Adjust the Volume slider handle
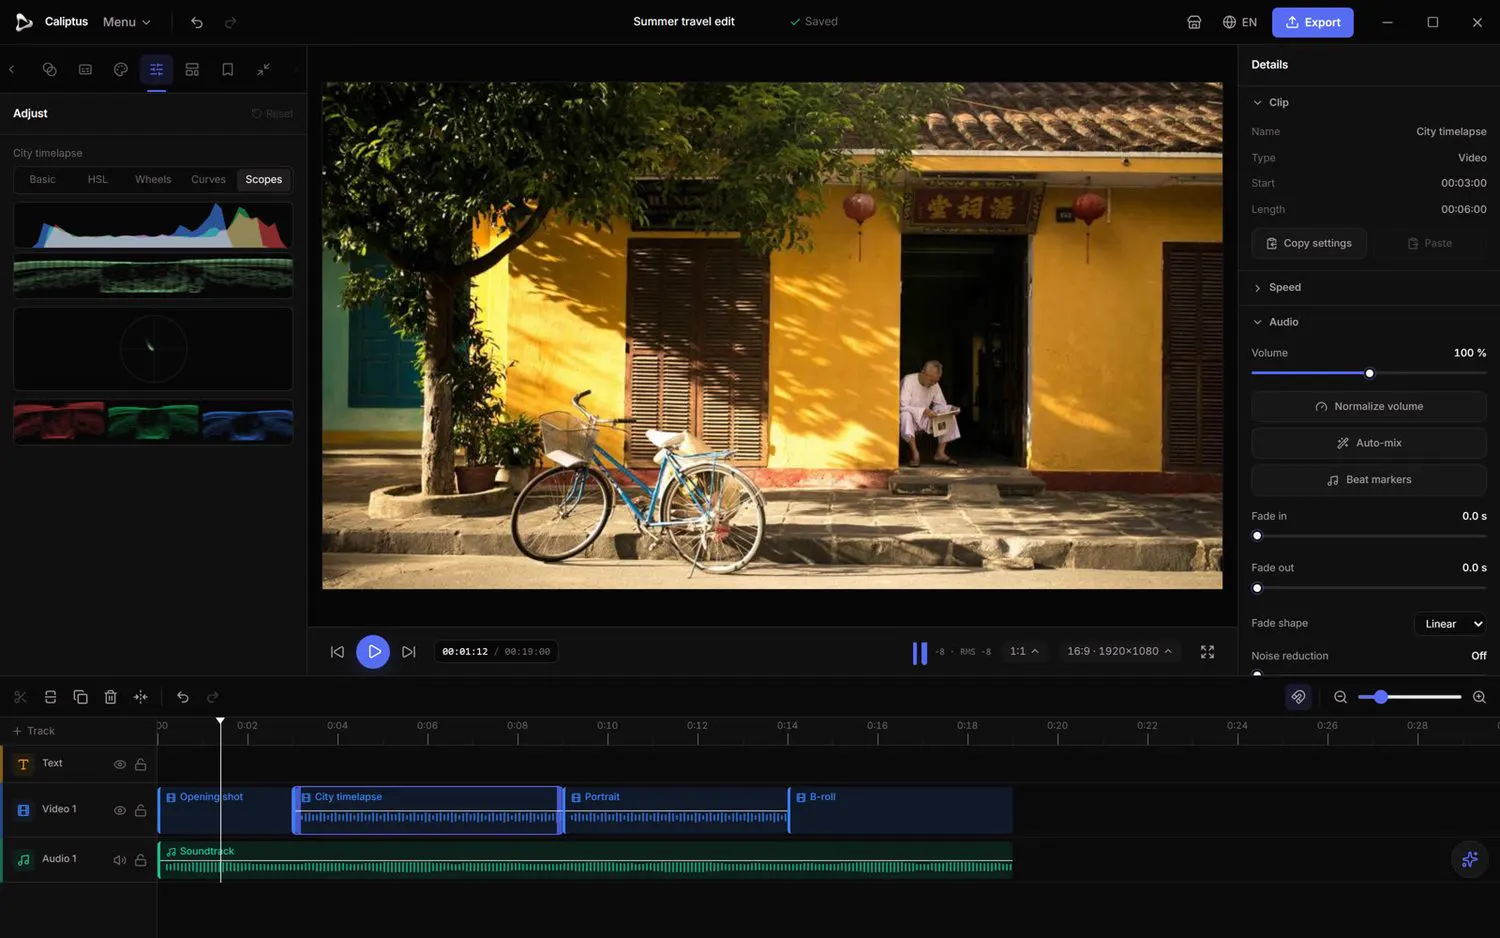1500x938 pixels. pyautogui.click(x=1369, y=373)
